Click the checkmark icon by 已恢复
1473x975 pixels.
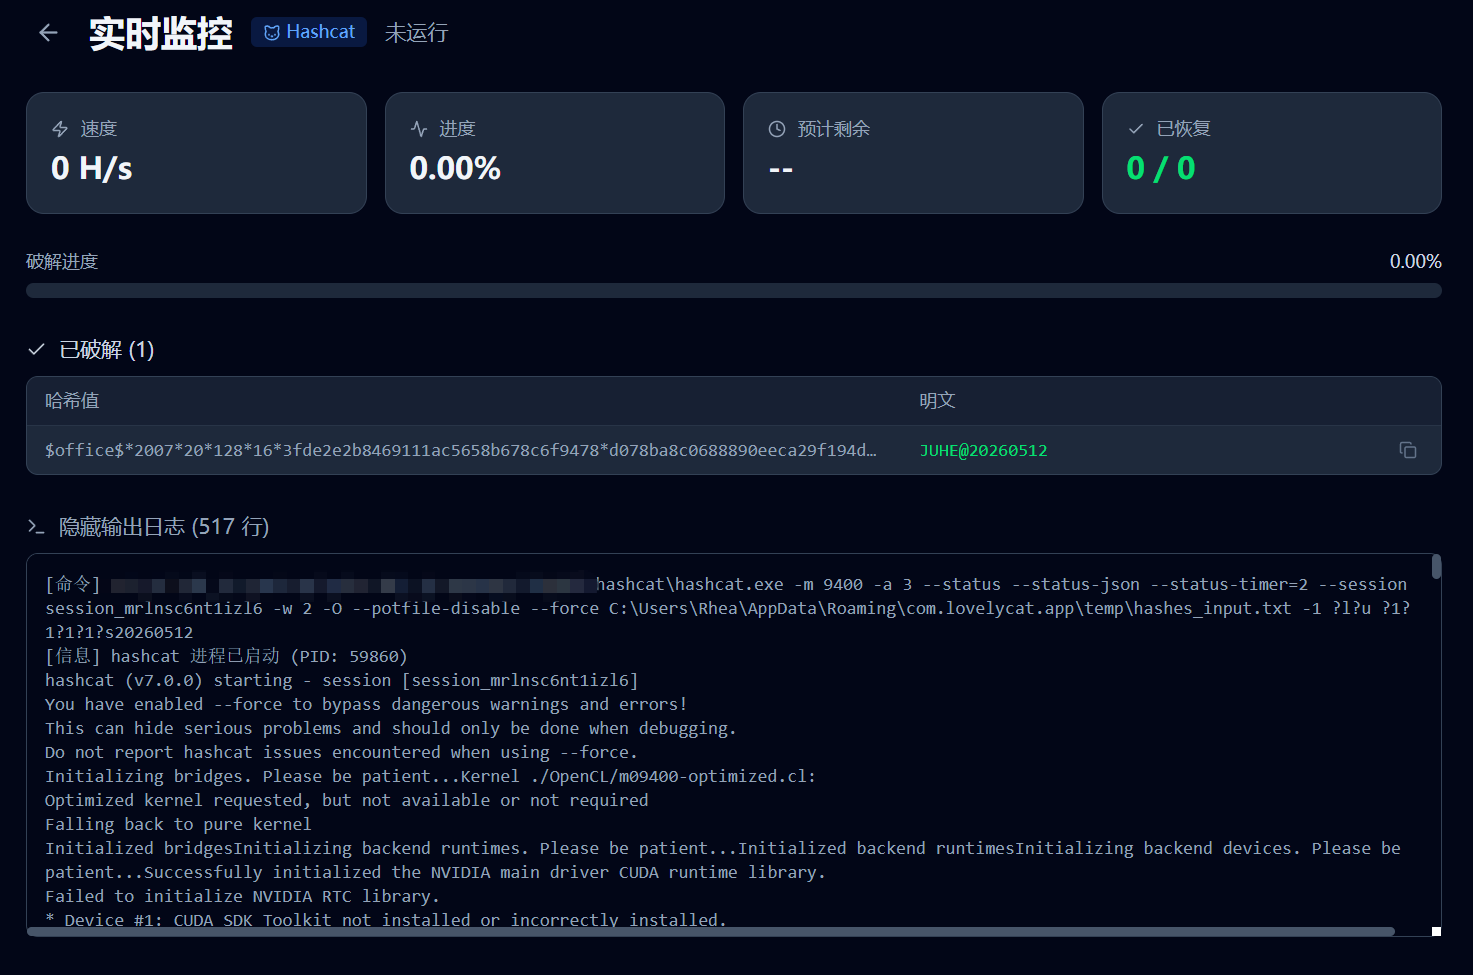[x=1136, y=129]
